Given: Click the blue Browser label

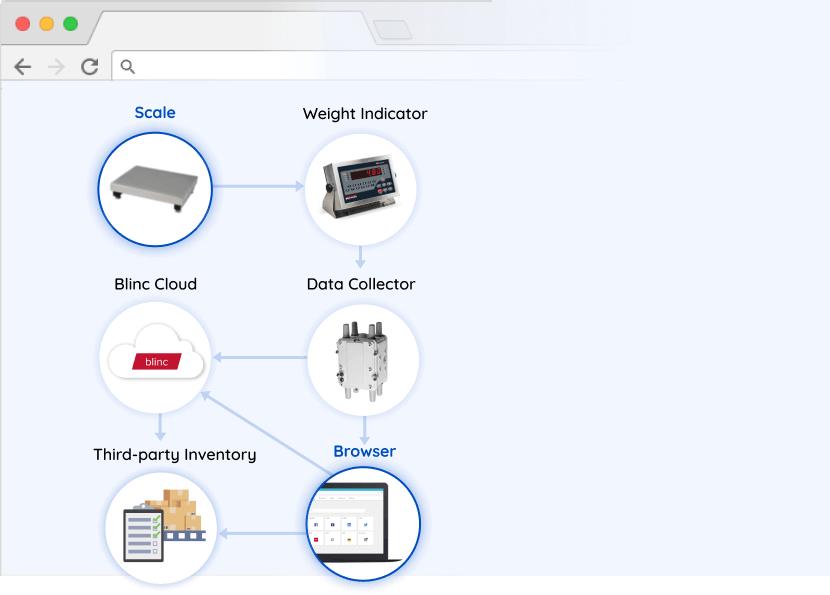Looking at the screenshot, I should point(364,452).
